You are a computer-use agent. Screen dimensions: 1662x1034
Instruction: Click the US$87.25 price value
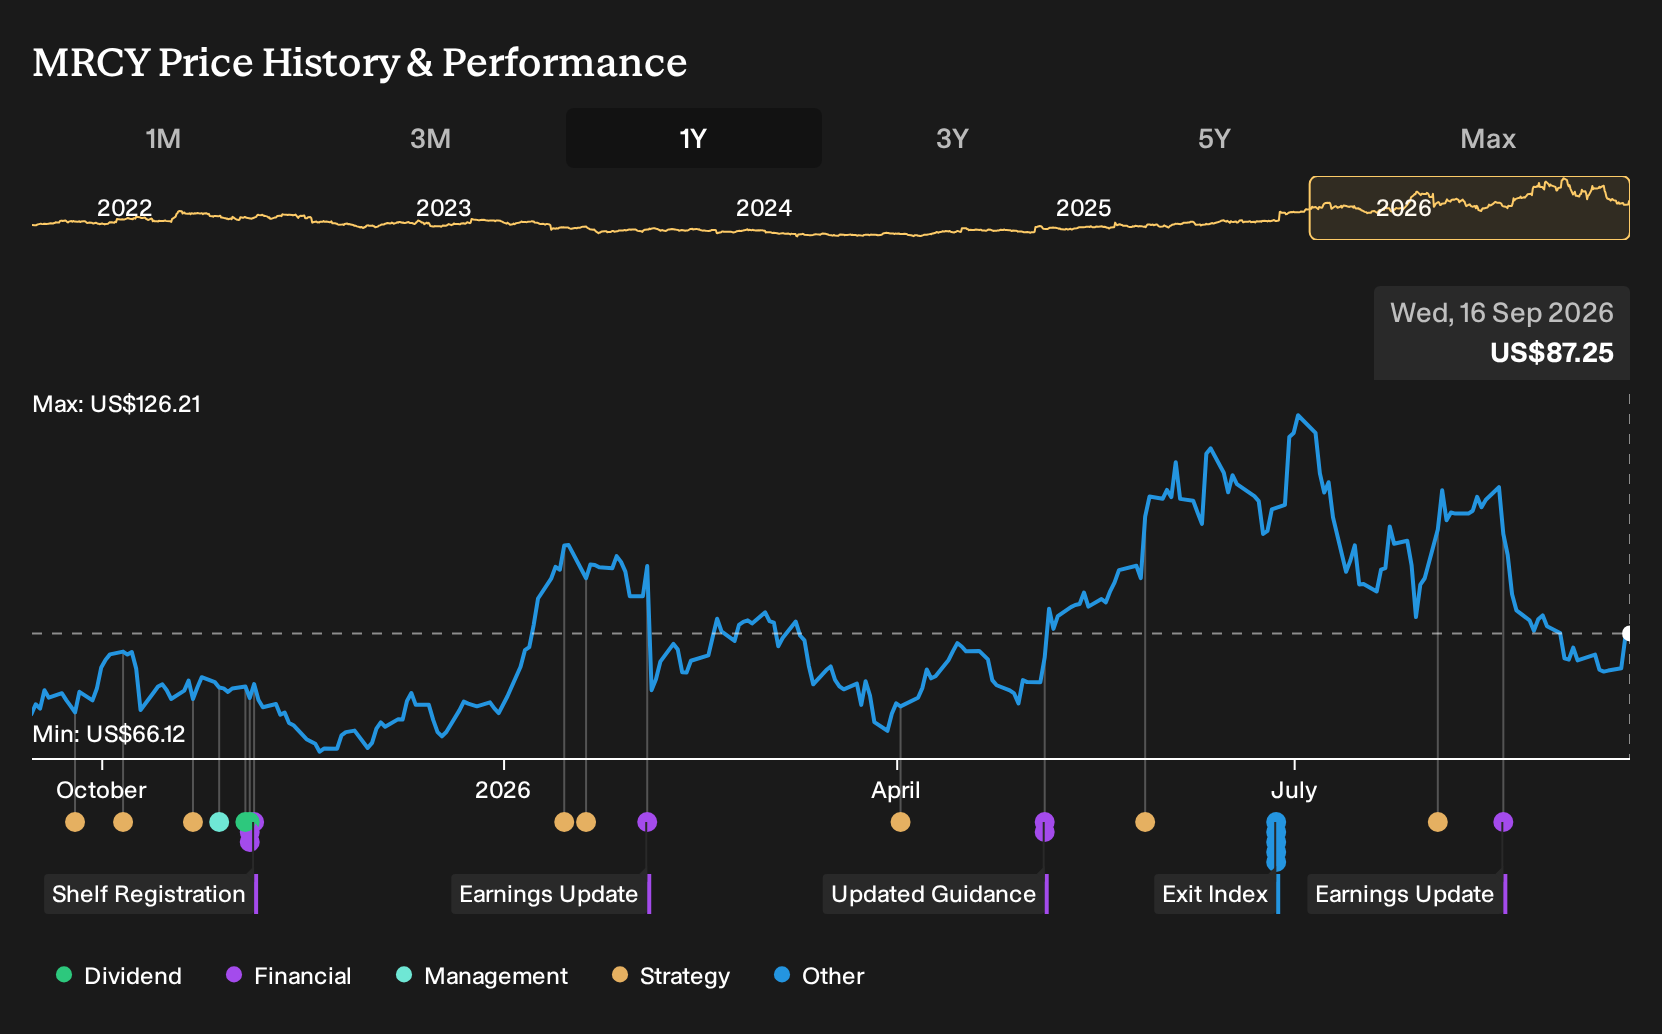tap(1552, 353)
